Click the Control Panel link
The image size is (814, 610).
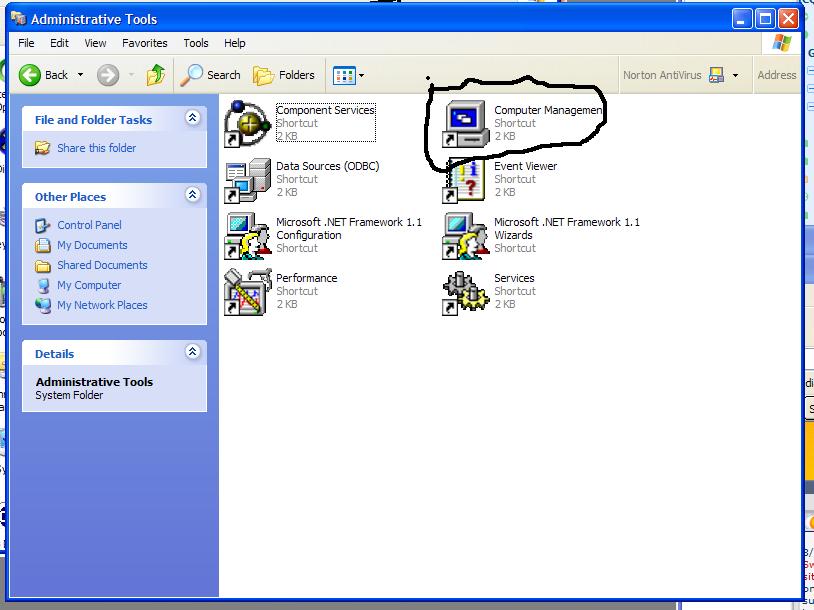tap(89, 225)
